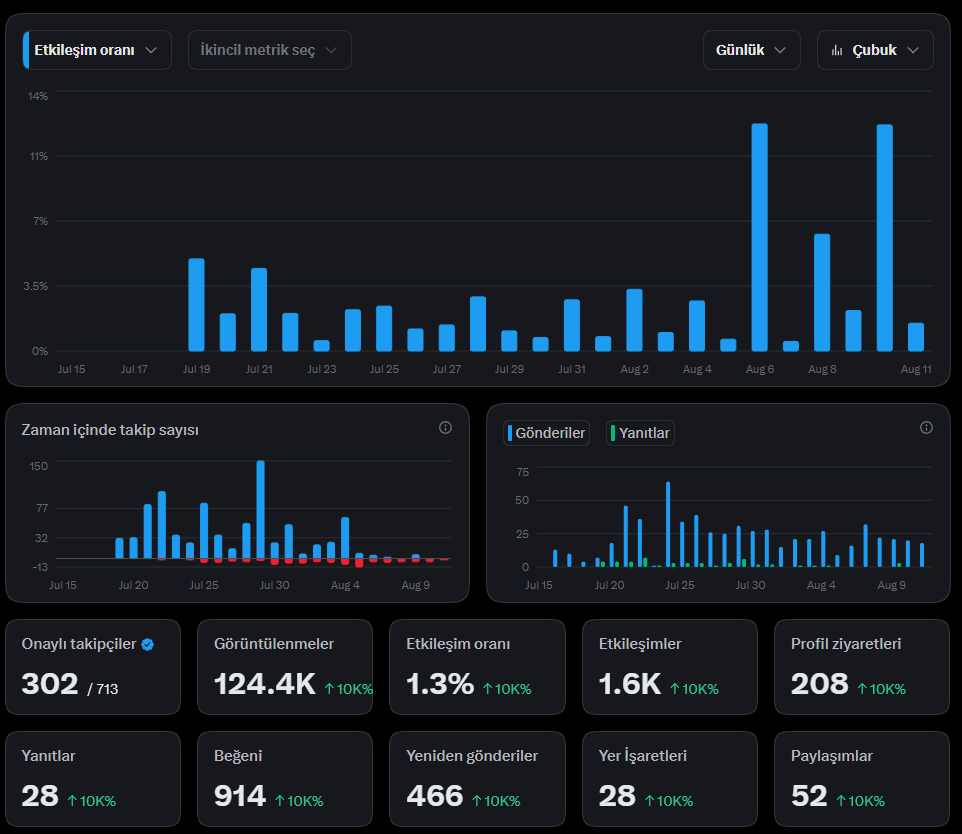Select the Etkileşimler stat card
The height and width of the screenshot is (834, 962).
(x=669, y=667)
